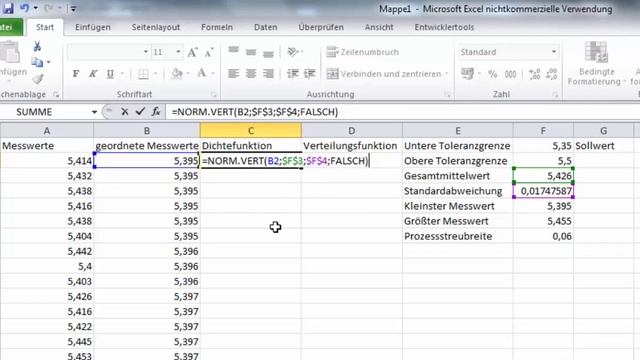Click the Increase Indent icon

[x=309, y=74]
